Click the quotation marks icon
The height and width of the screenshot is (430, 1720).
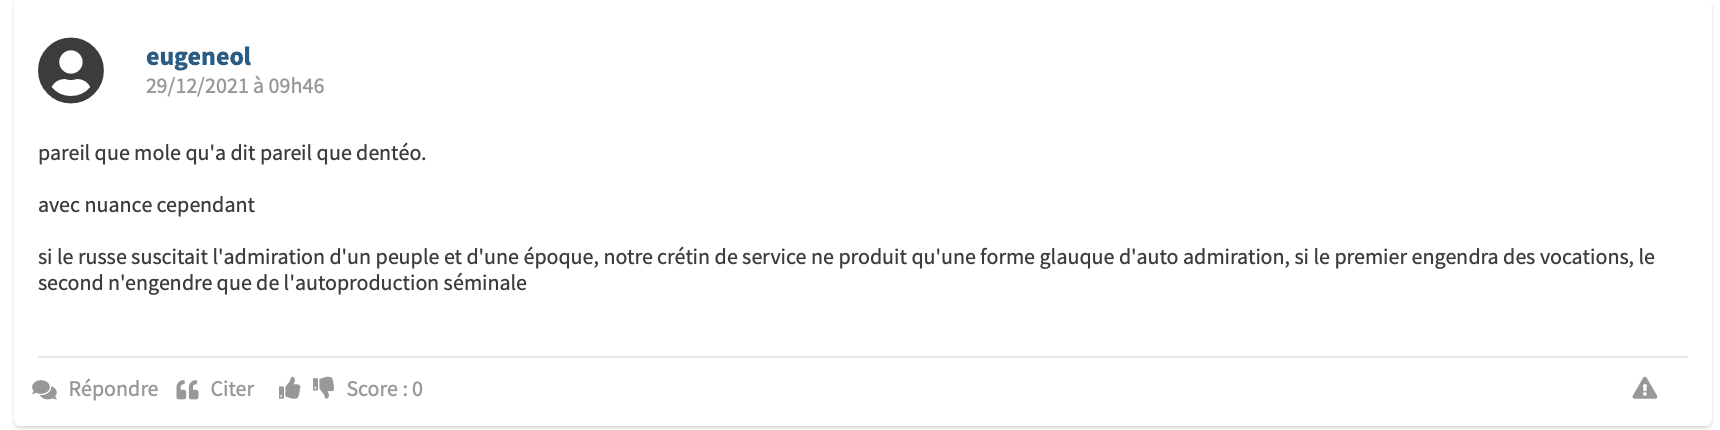coord(187,390)
